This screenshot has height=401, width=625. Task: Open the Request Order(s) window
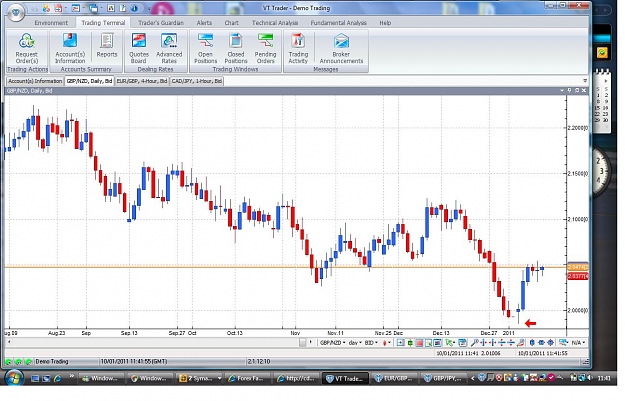(x=26, y=49)
